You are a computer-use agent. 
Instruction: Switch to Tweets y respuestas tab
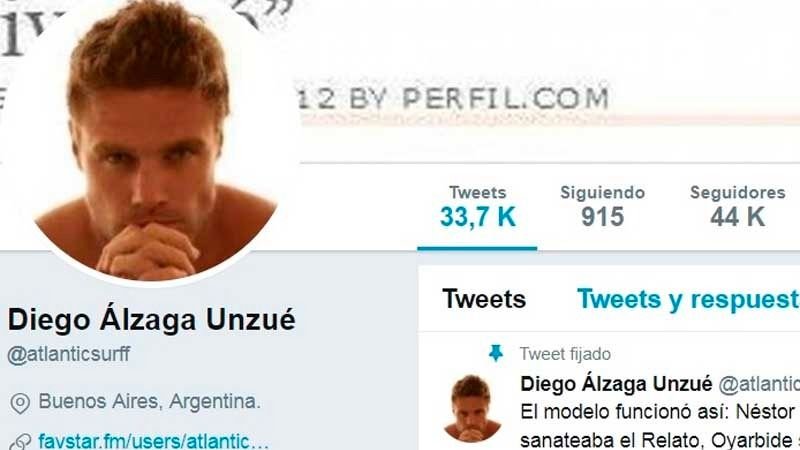coord(688,299)
